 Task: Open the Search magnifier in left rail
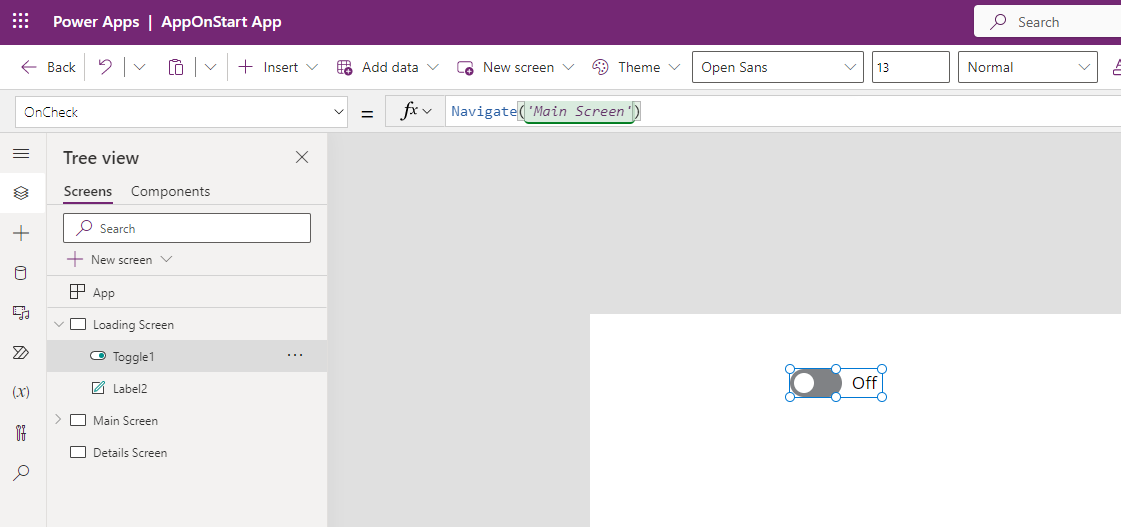click(21, 473)
